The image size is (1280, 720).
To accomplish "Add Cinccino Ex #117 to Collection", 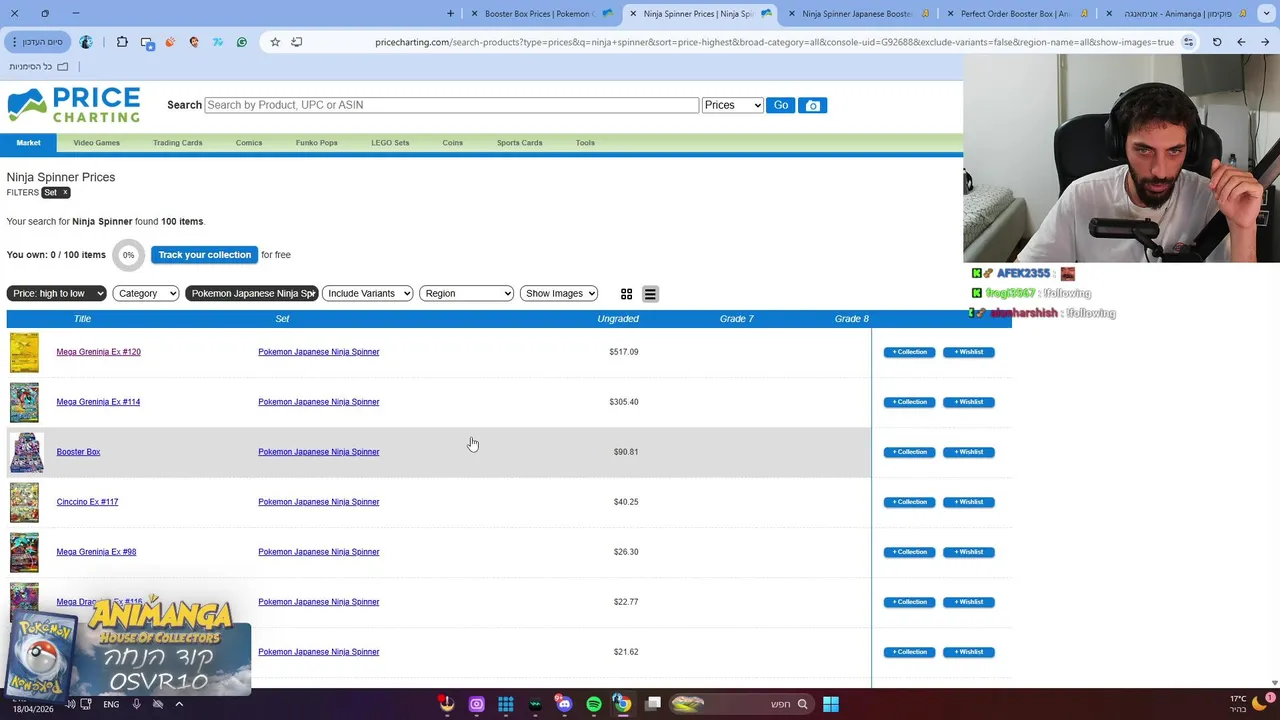I will click(909, 502).
